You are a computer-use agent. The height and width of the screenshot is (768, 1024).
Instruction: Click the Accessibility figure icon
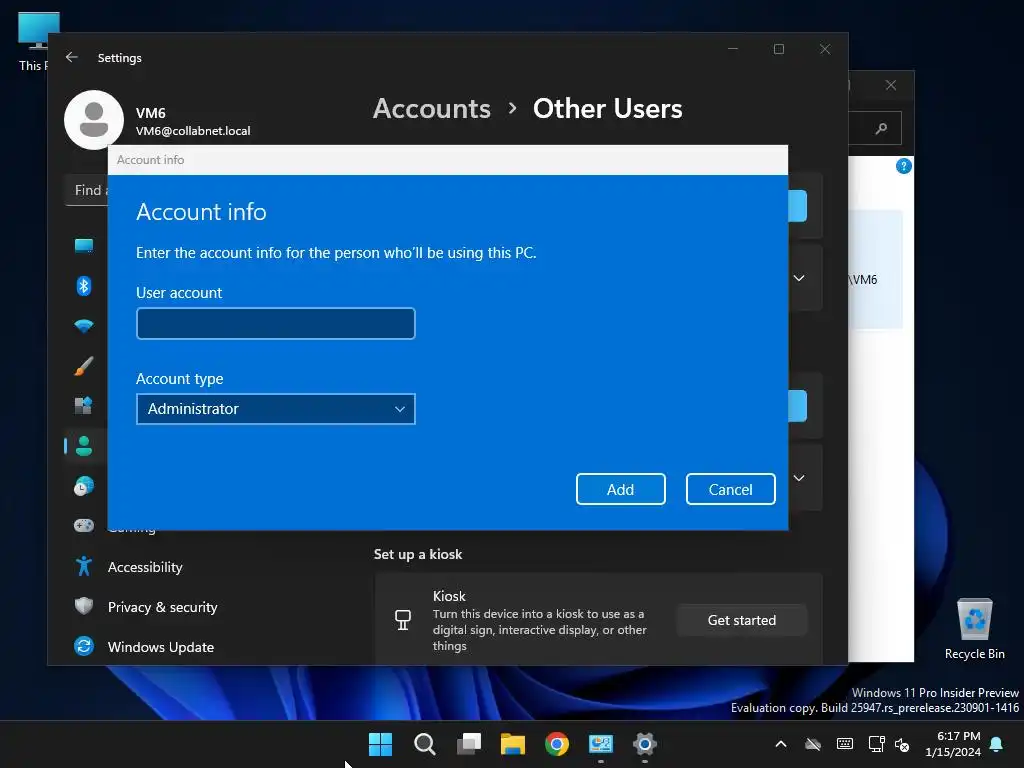pyautogui.click(x=84, y=566)
